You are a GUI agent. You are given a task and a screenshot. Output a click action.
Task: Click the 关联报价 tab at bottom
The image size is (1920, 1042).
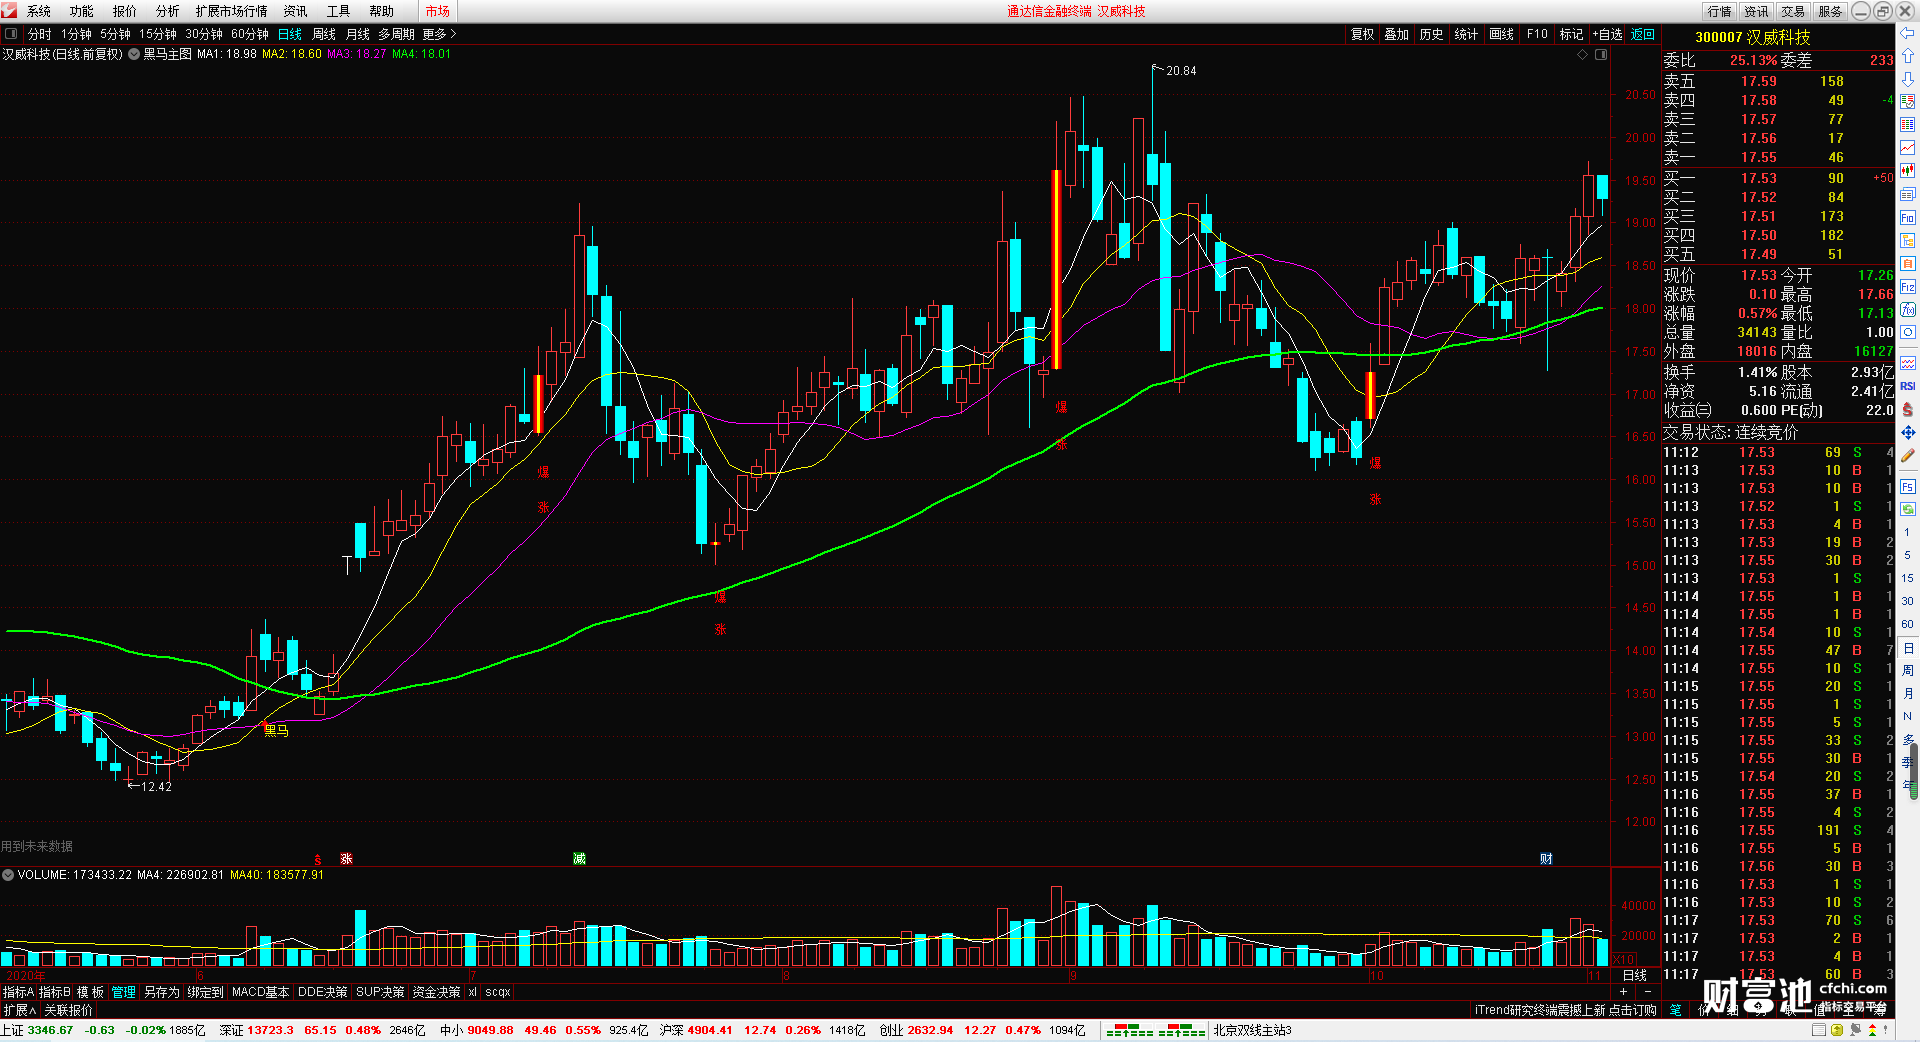click(68, 1011)
